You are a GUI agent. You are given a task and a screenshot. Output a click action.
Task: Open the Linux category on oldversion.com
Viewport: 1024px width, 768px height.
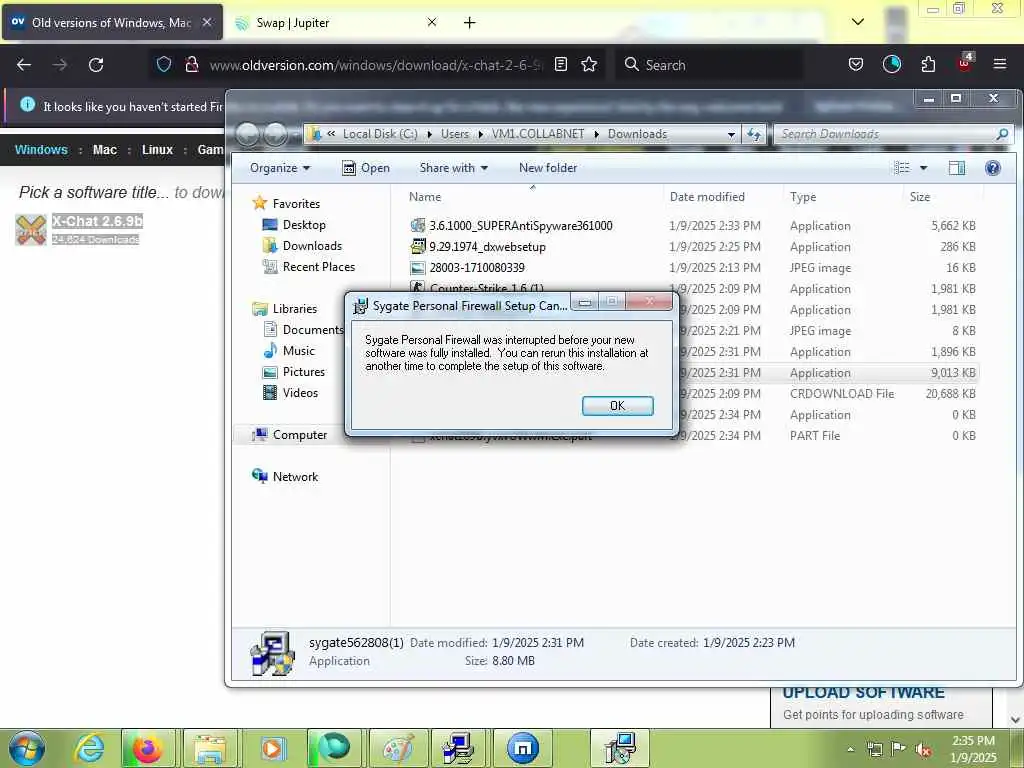(x=157, y=150)
